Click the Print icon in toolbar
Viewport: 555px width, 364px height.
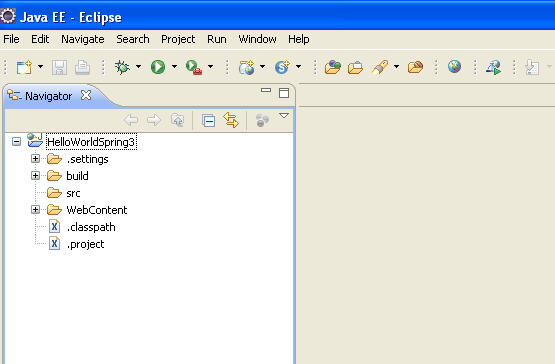coord(82,67)
